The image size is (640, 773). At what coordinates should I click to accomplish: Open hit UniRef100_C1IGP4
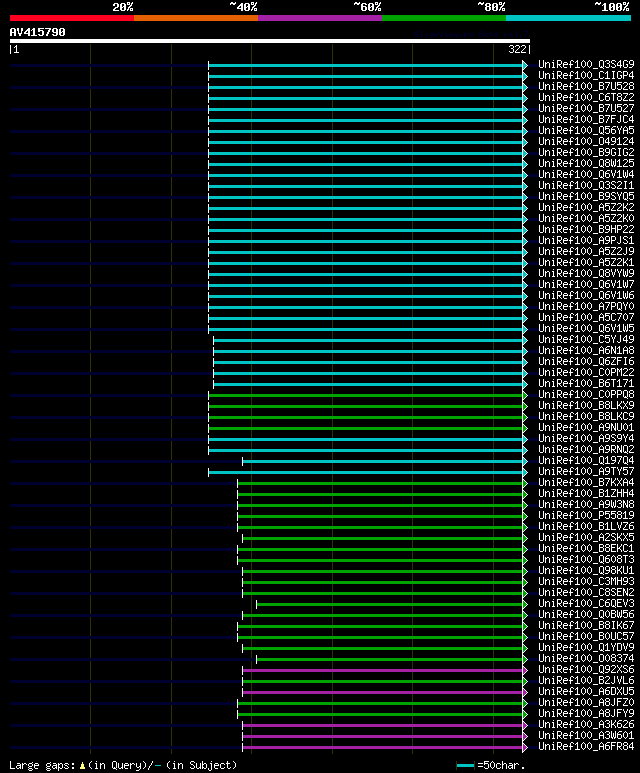tap(586, 75)
